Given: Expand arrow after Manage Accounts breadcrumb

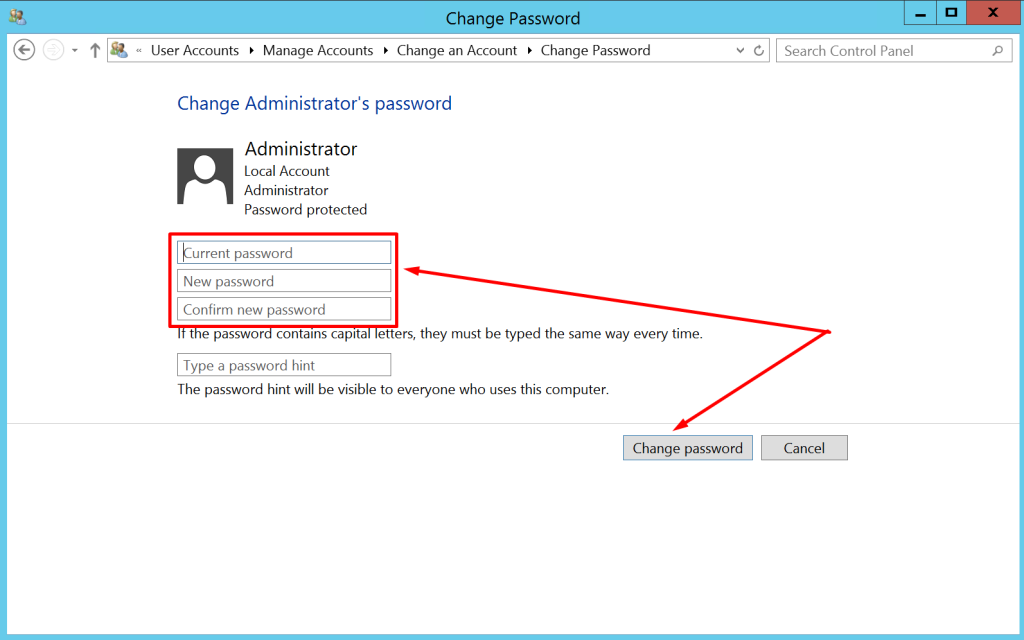Looking at the screenshot, I should 385,51.
